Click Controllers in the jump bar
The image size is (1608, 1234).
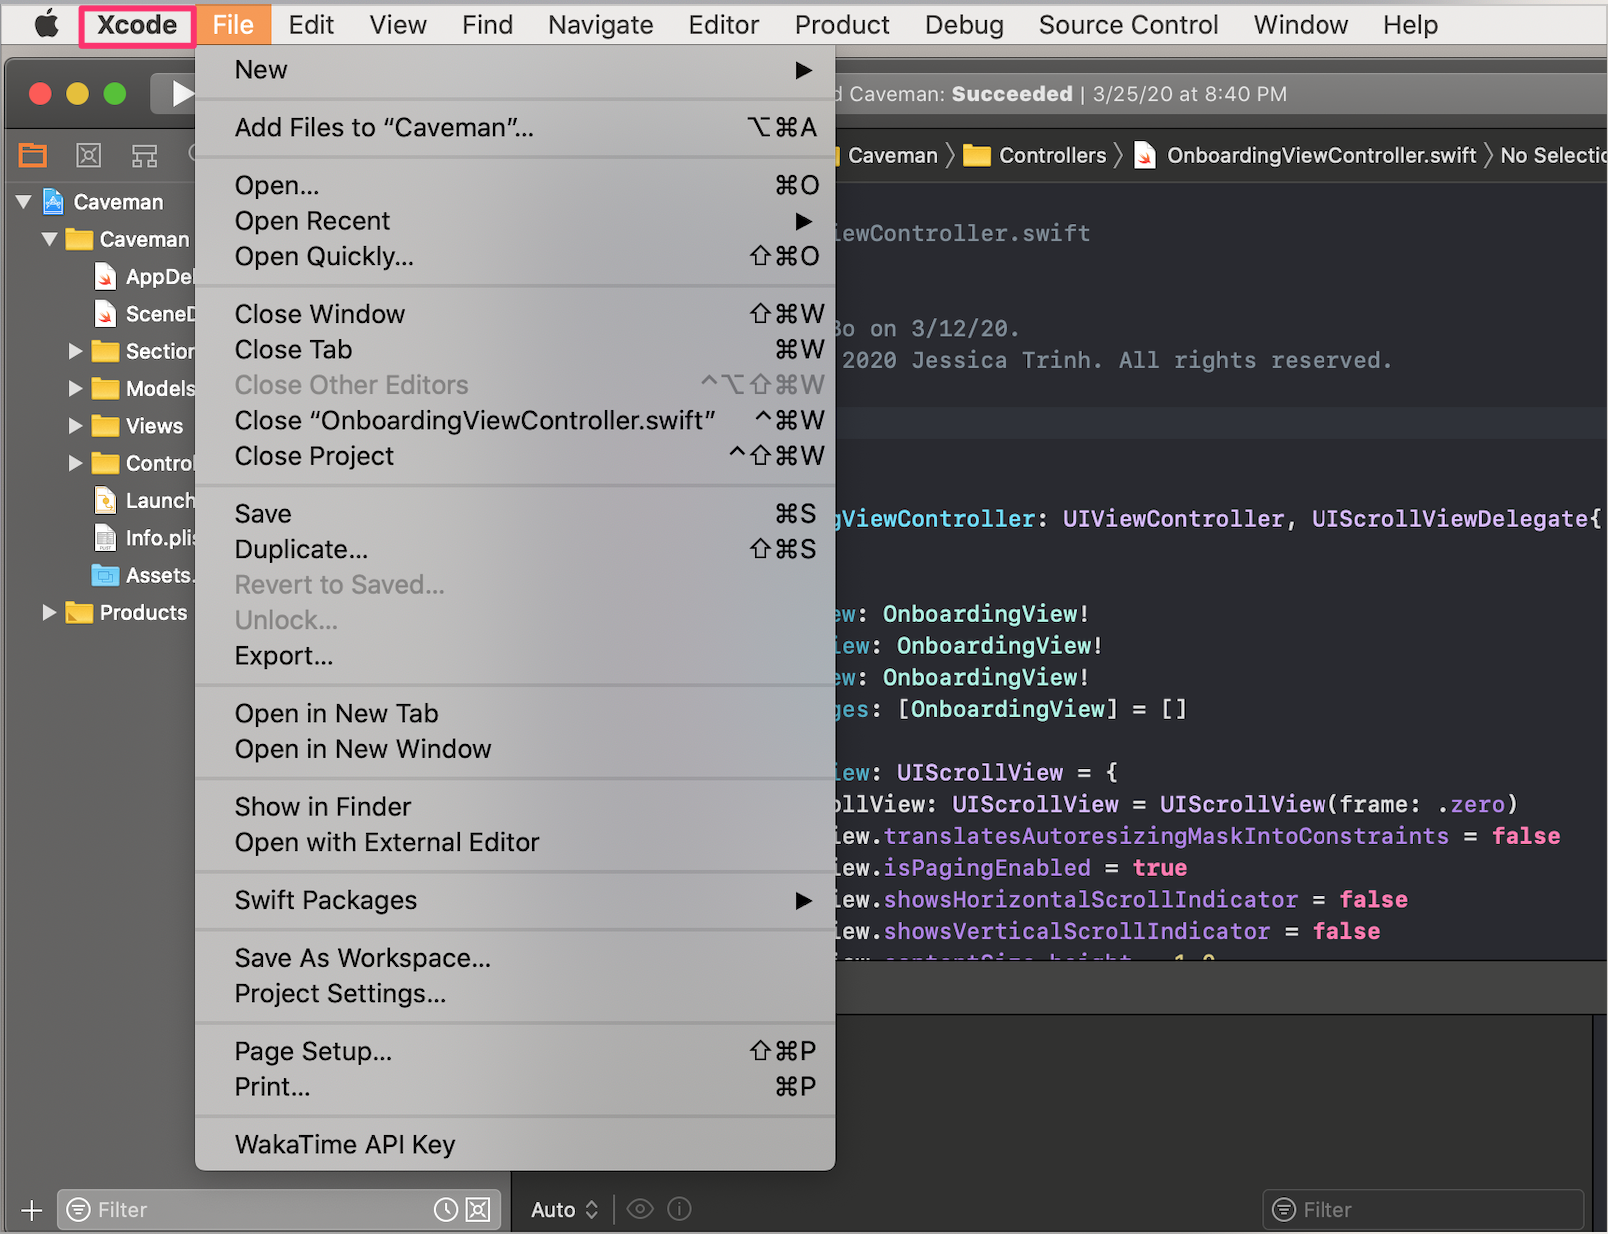tap(1052, 155)
